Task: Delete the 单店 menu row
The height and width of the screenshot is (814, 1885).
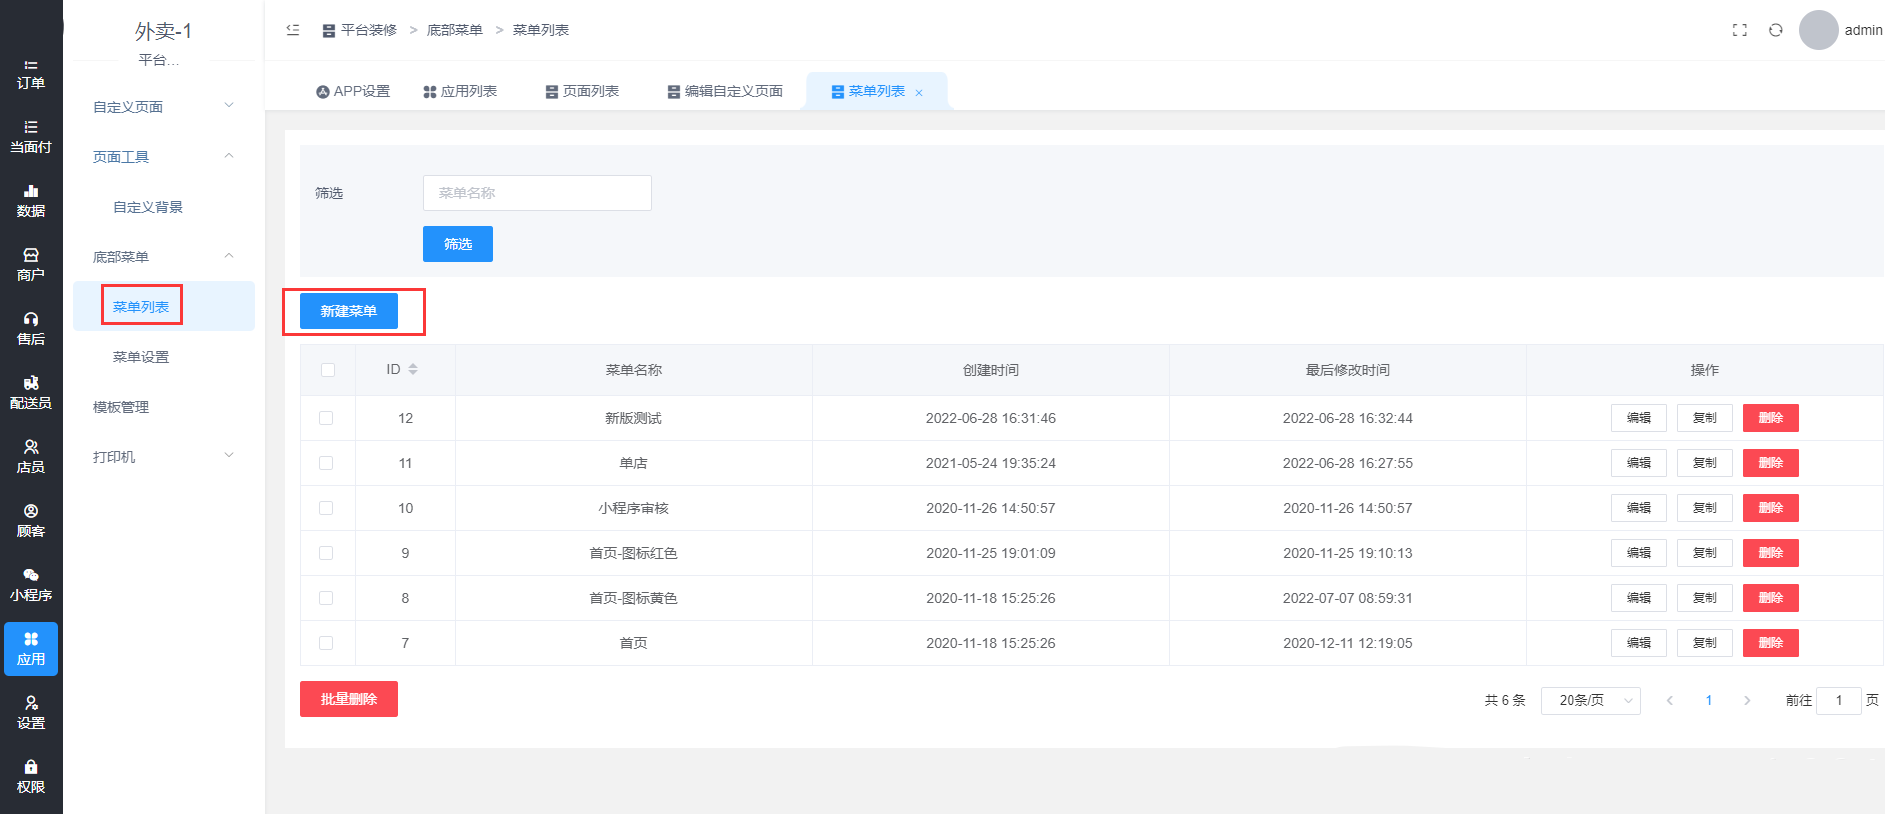Action: (1770, 463)
